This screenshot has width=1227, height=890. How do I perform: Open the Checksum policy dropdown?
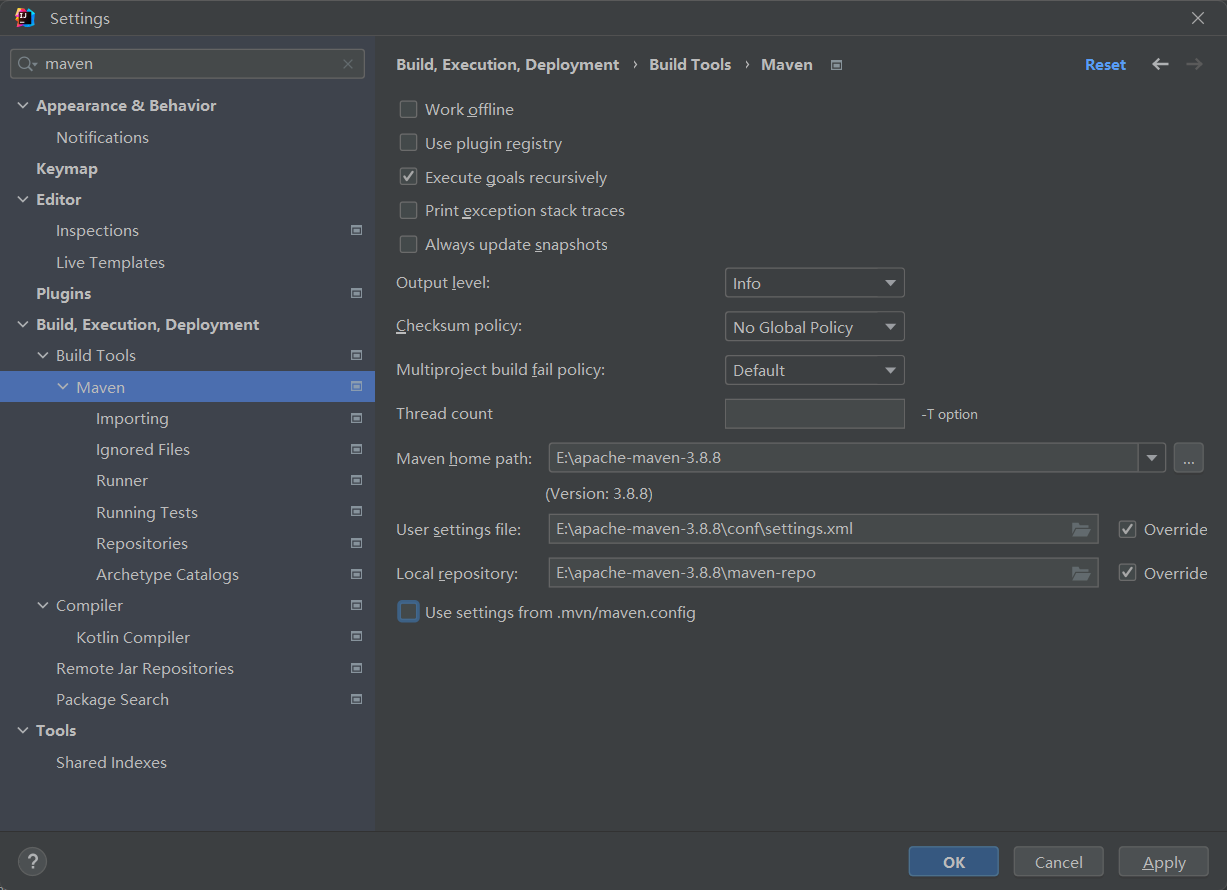click(814, 327)
